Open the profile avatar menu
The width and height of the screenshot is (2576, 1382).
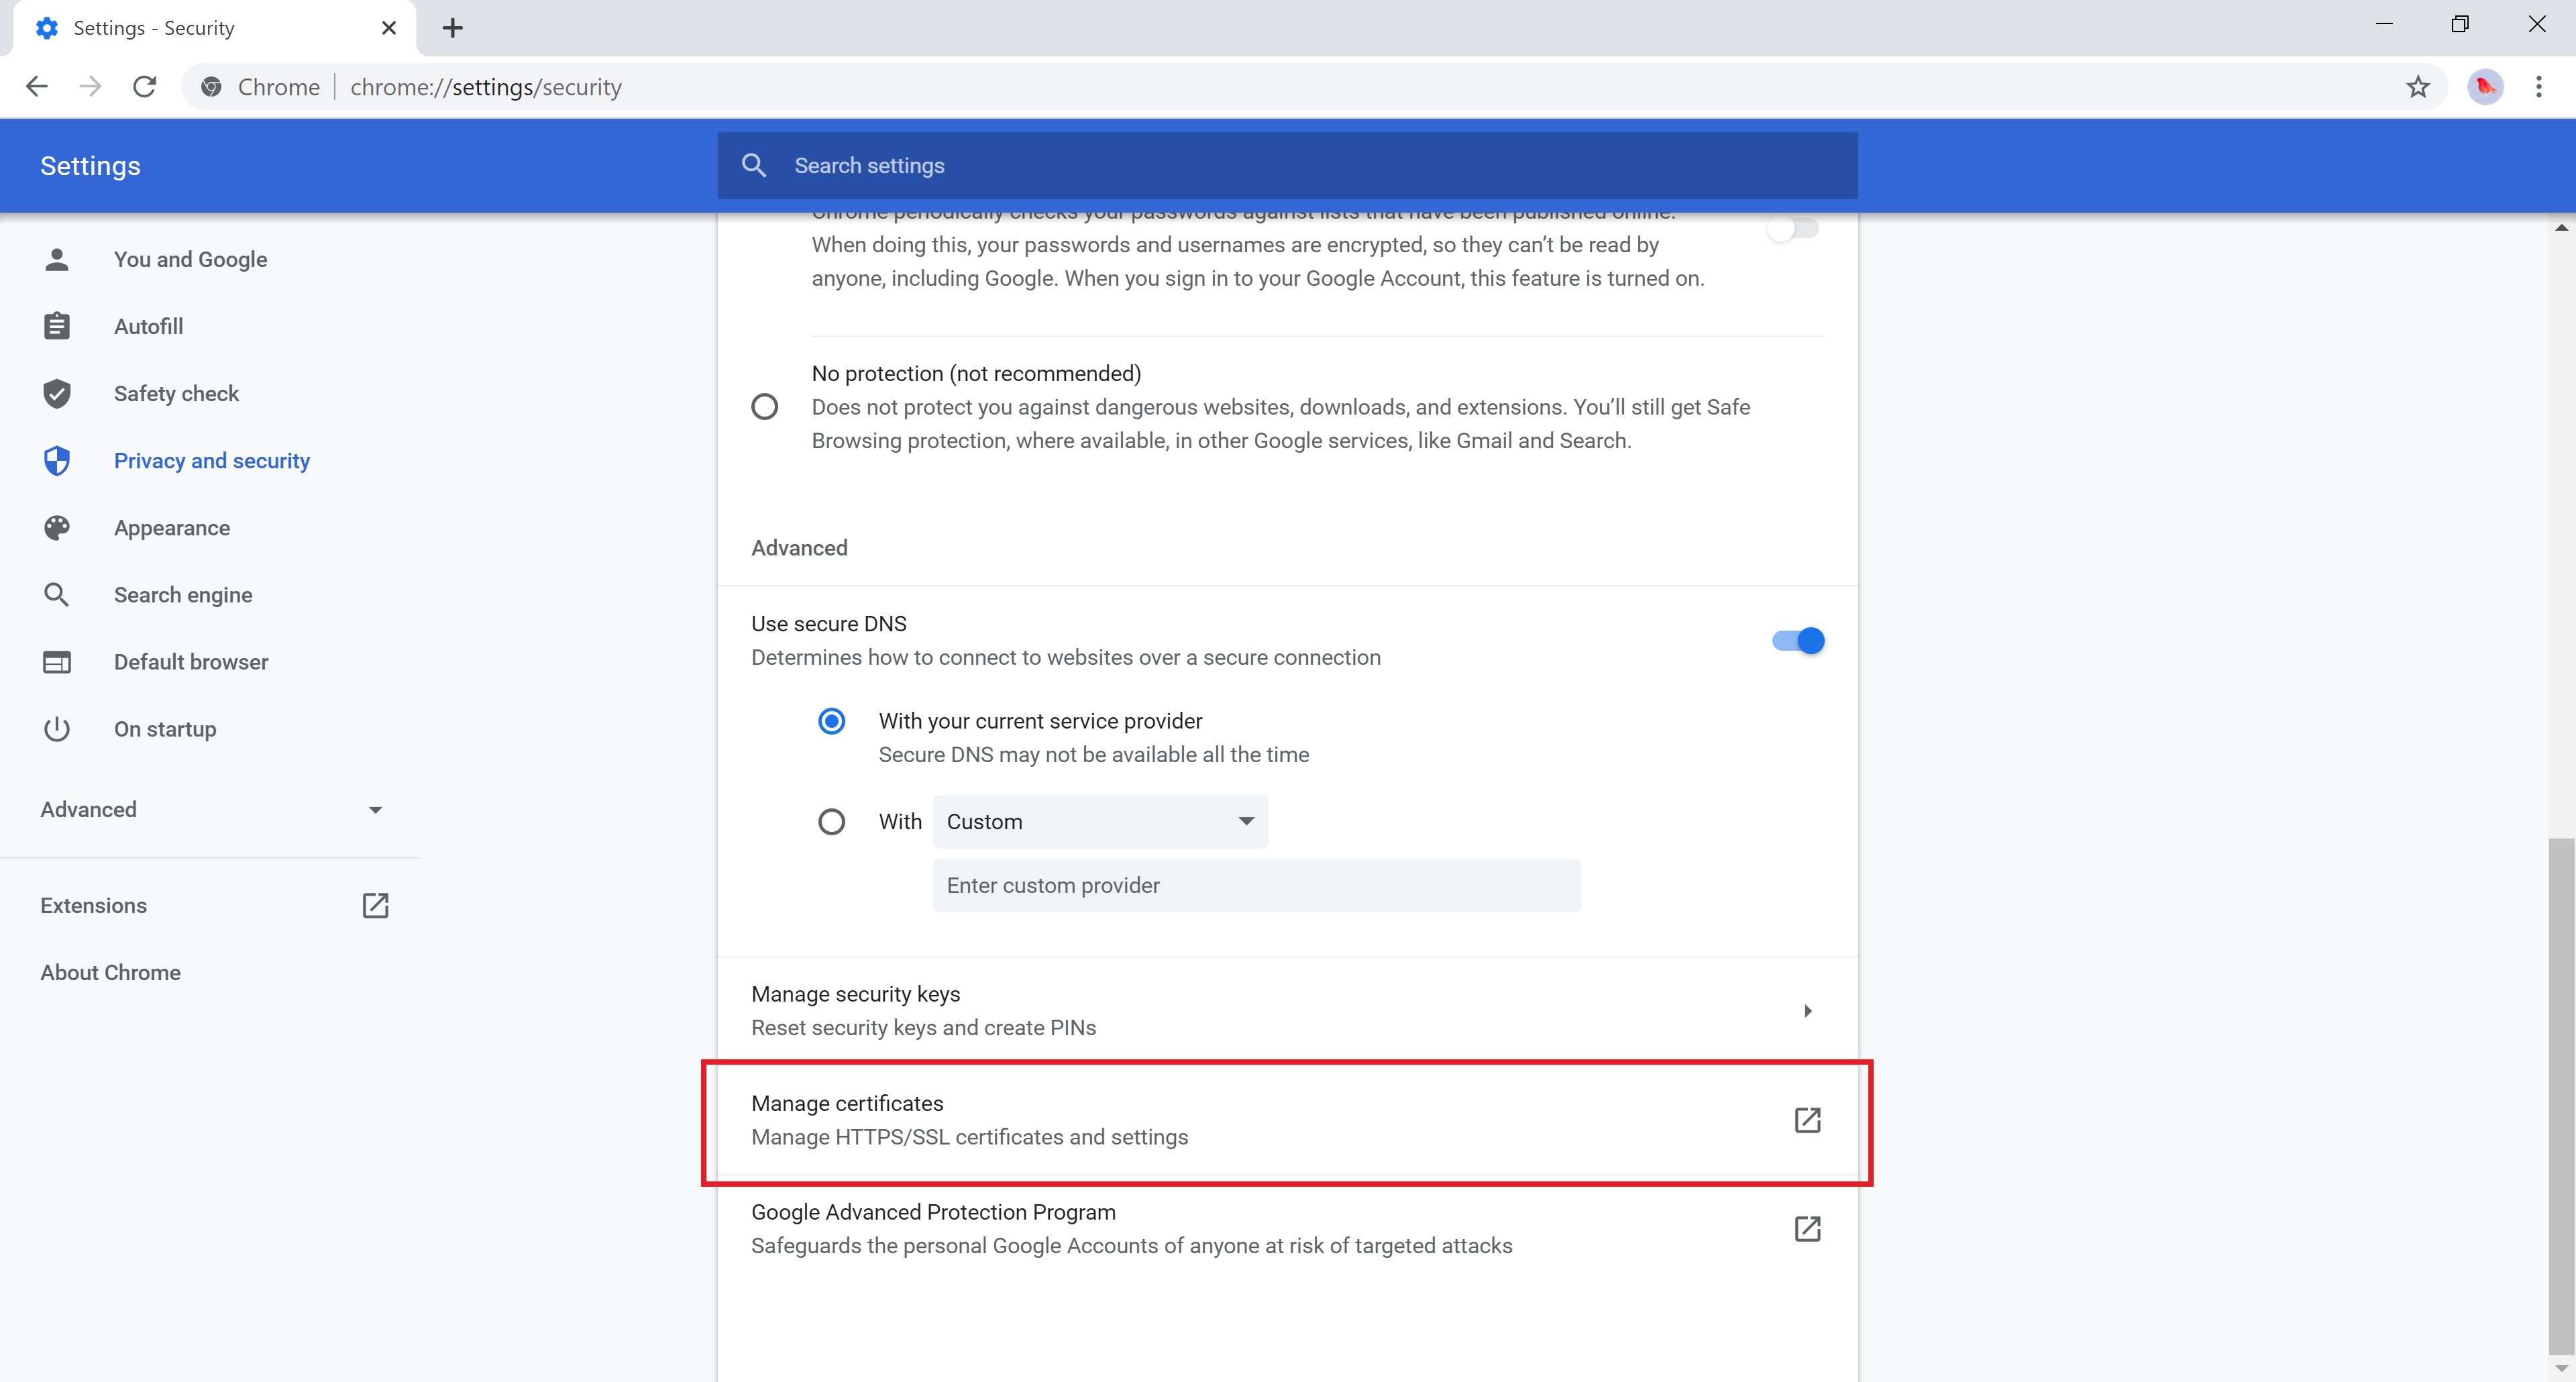(x=2485, y=87)
